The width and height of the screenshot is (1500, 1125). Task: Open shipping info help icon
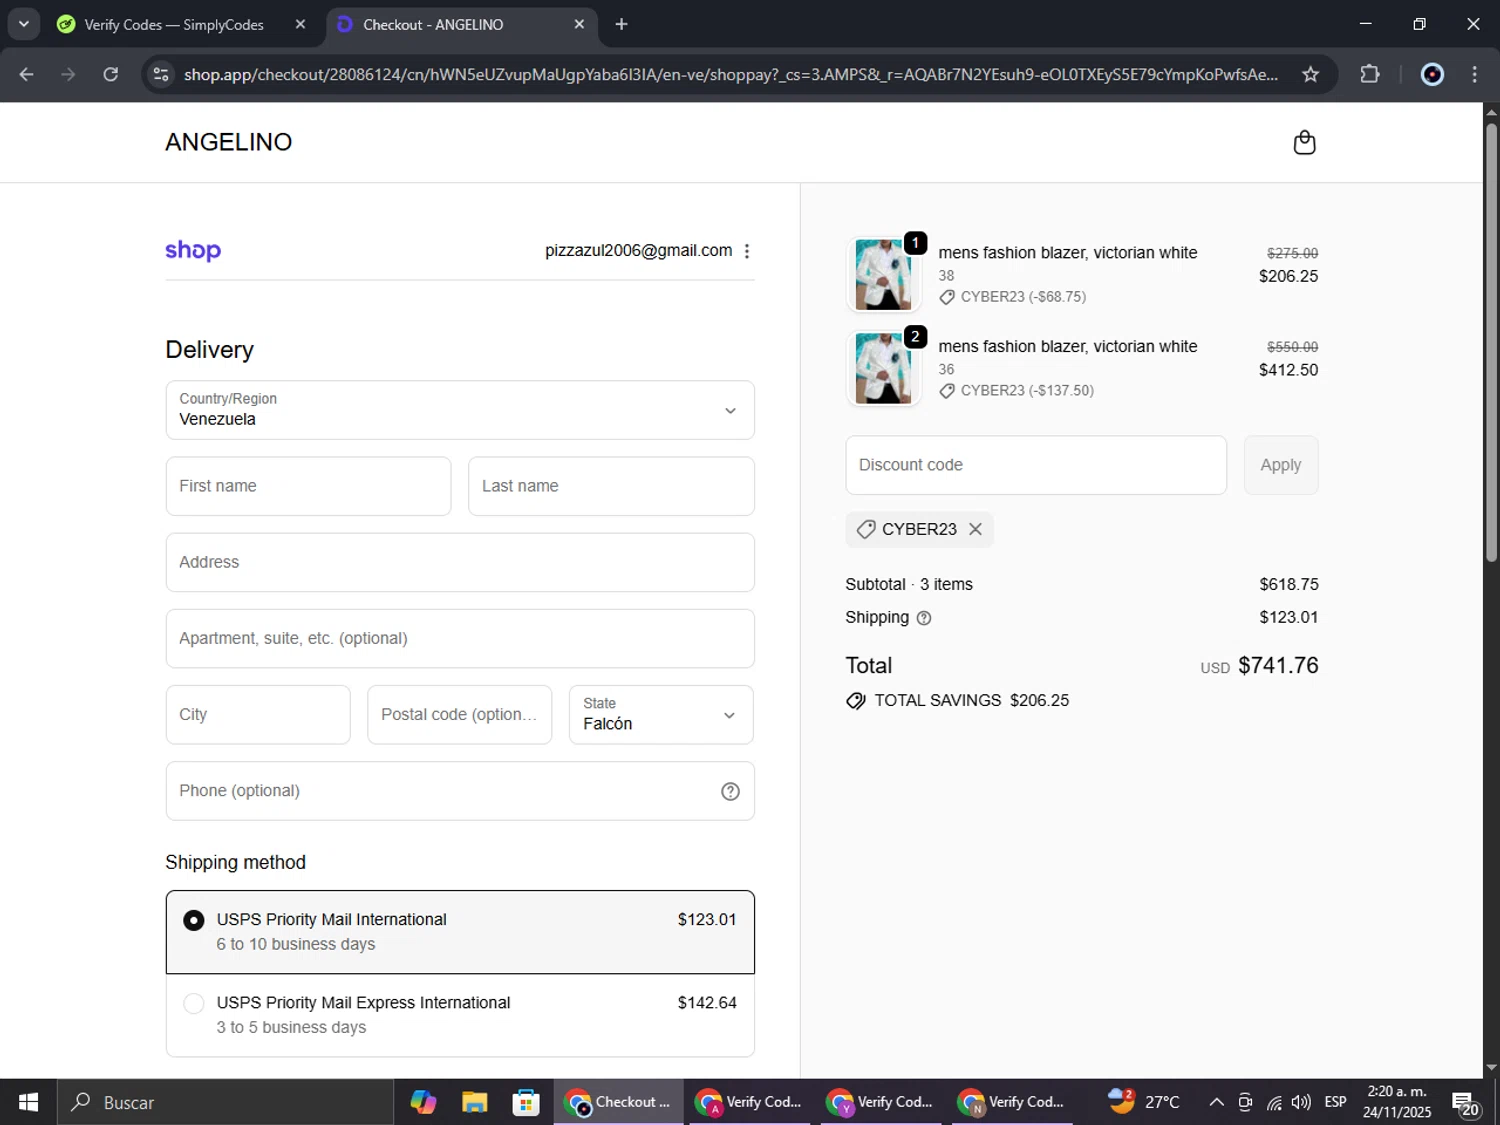(x=924, y=618)
